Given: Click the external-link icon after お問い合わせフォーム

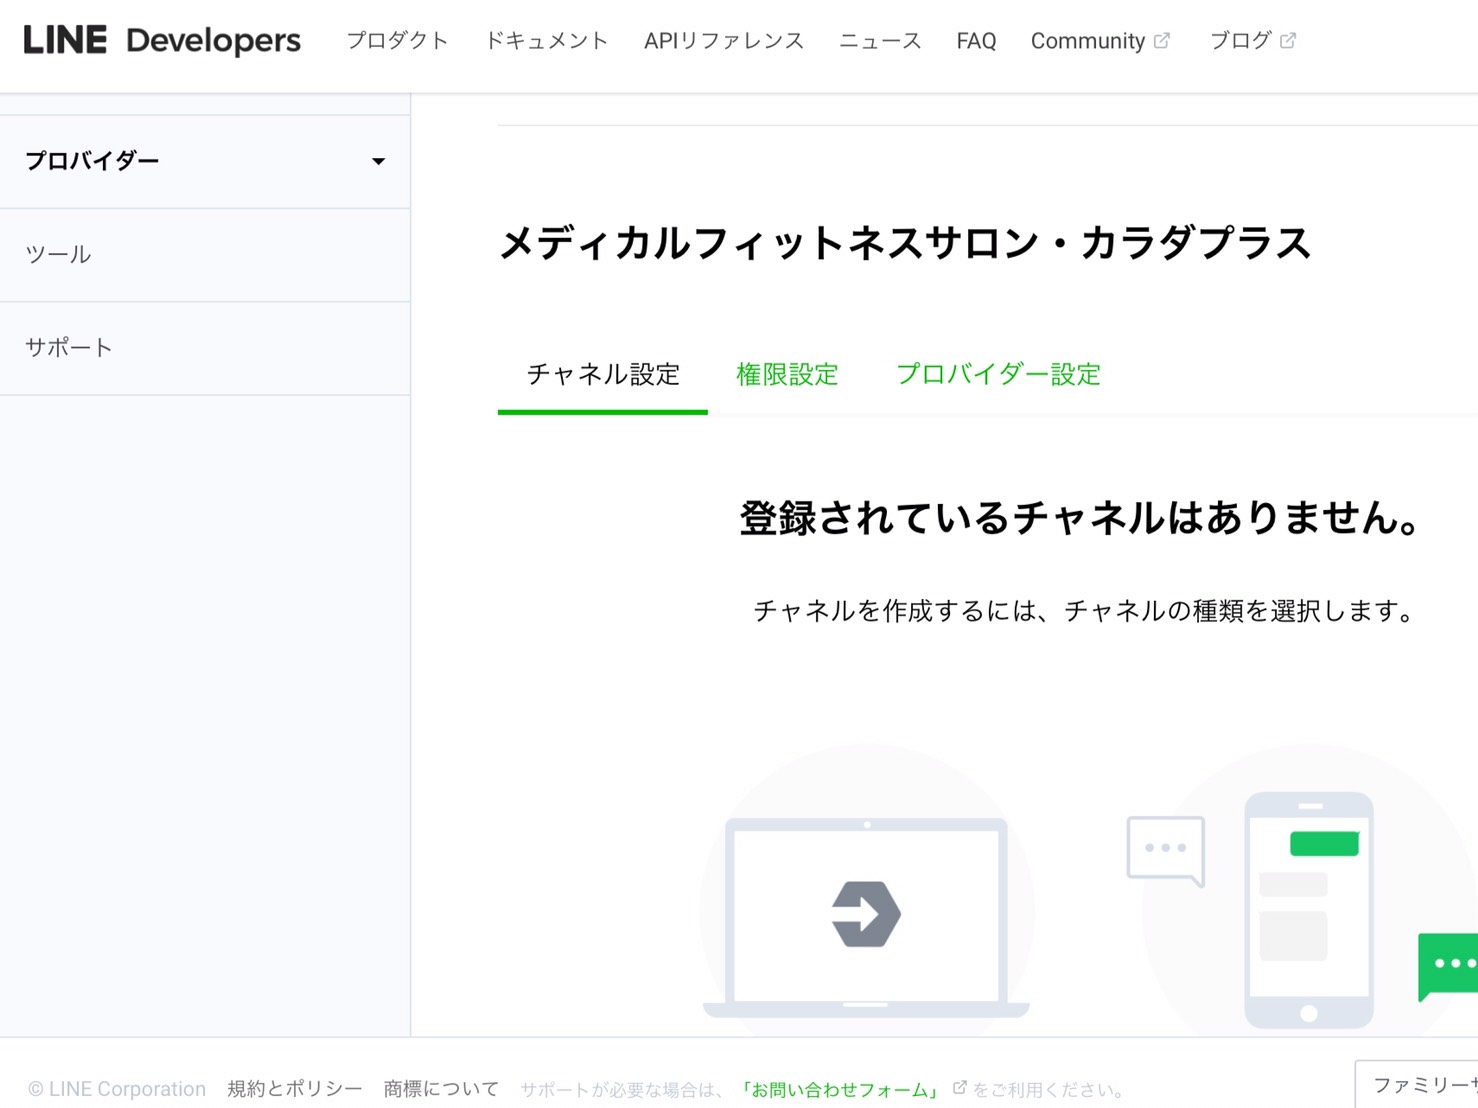Looking at the screenshot, I should click(x=959, y=1088).
